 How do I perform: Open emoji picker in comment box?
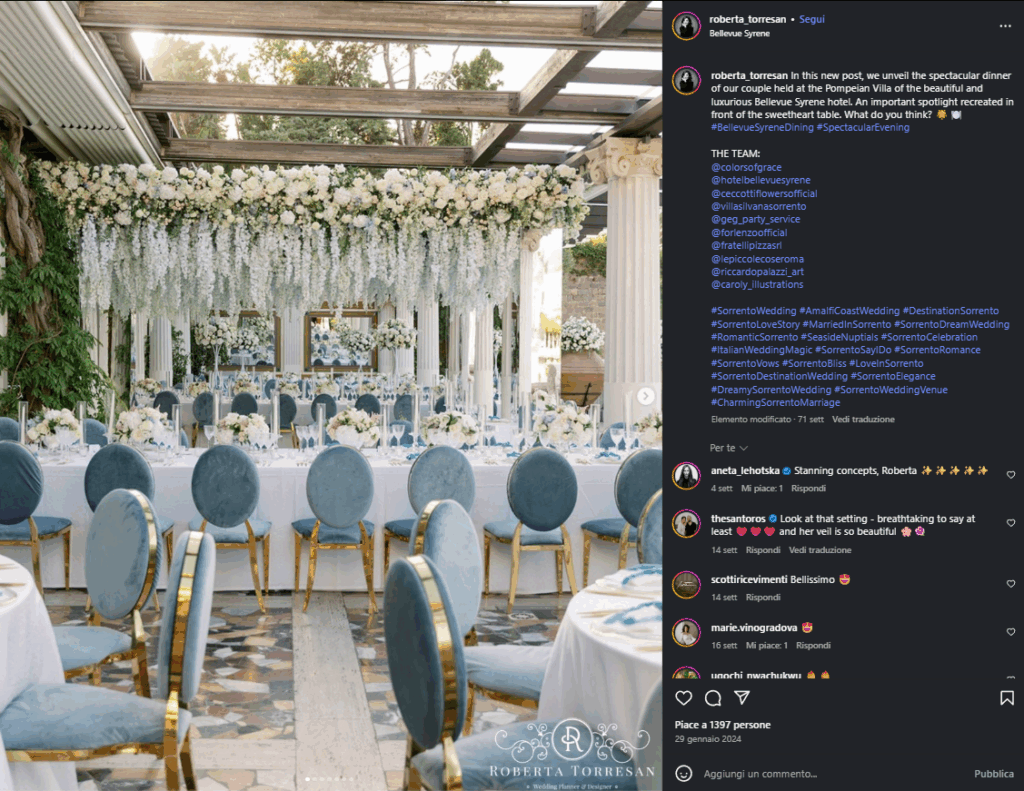pyautogui.click(x=684, y=773)
